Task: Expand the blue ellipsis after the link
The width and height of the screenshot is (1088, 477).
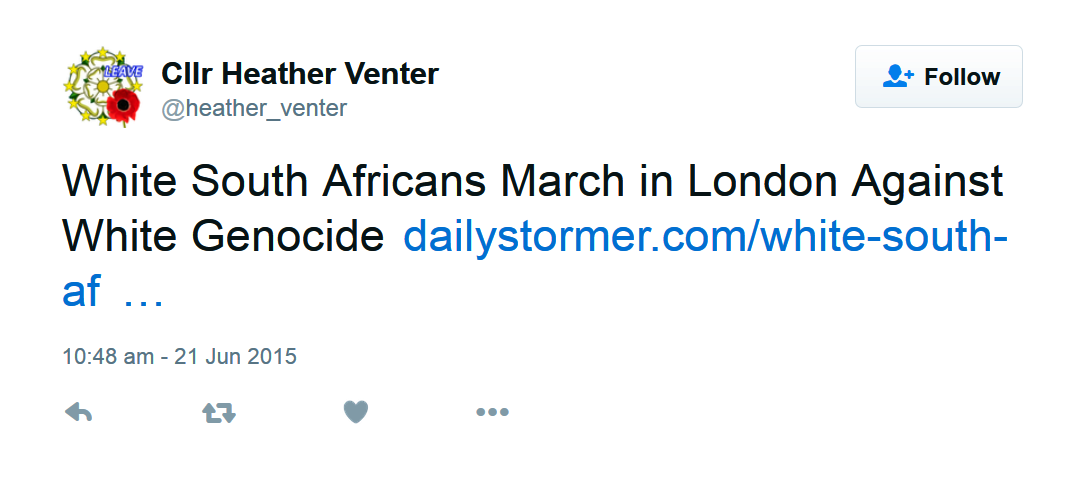Action: pos(141,291)
